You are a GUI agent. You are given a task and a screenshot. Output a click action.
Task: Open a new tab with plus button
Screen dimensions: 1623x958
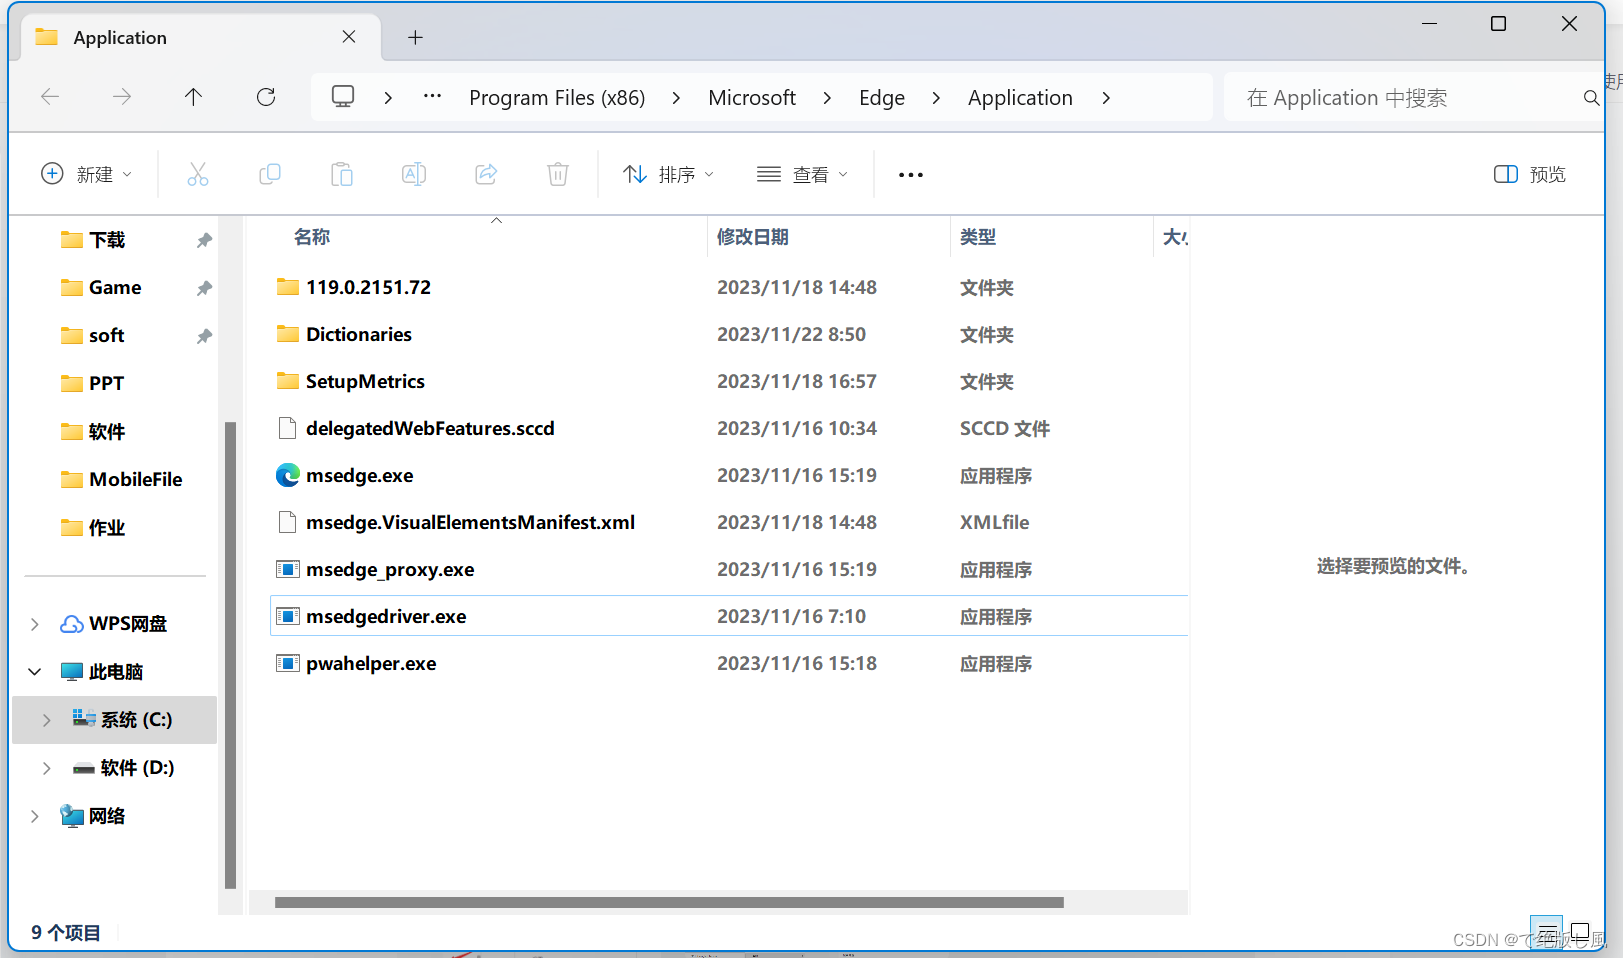pyautogui.click(x=416, y=38)
